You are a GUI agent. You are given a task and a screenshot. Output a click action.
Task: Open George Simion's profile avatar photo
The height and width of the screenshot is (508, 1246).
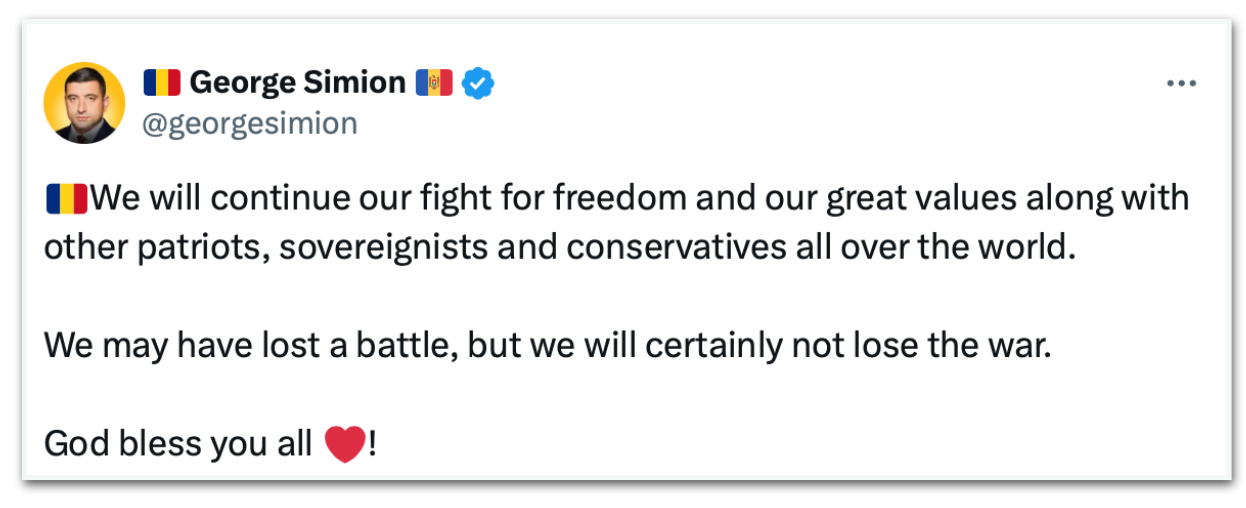tap(85, 103)
